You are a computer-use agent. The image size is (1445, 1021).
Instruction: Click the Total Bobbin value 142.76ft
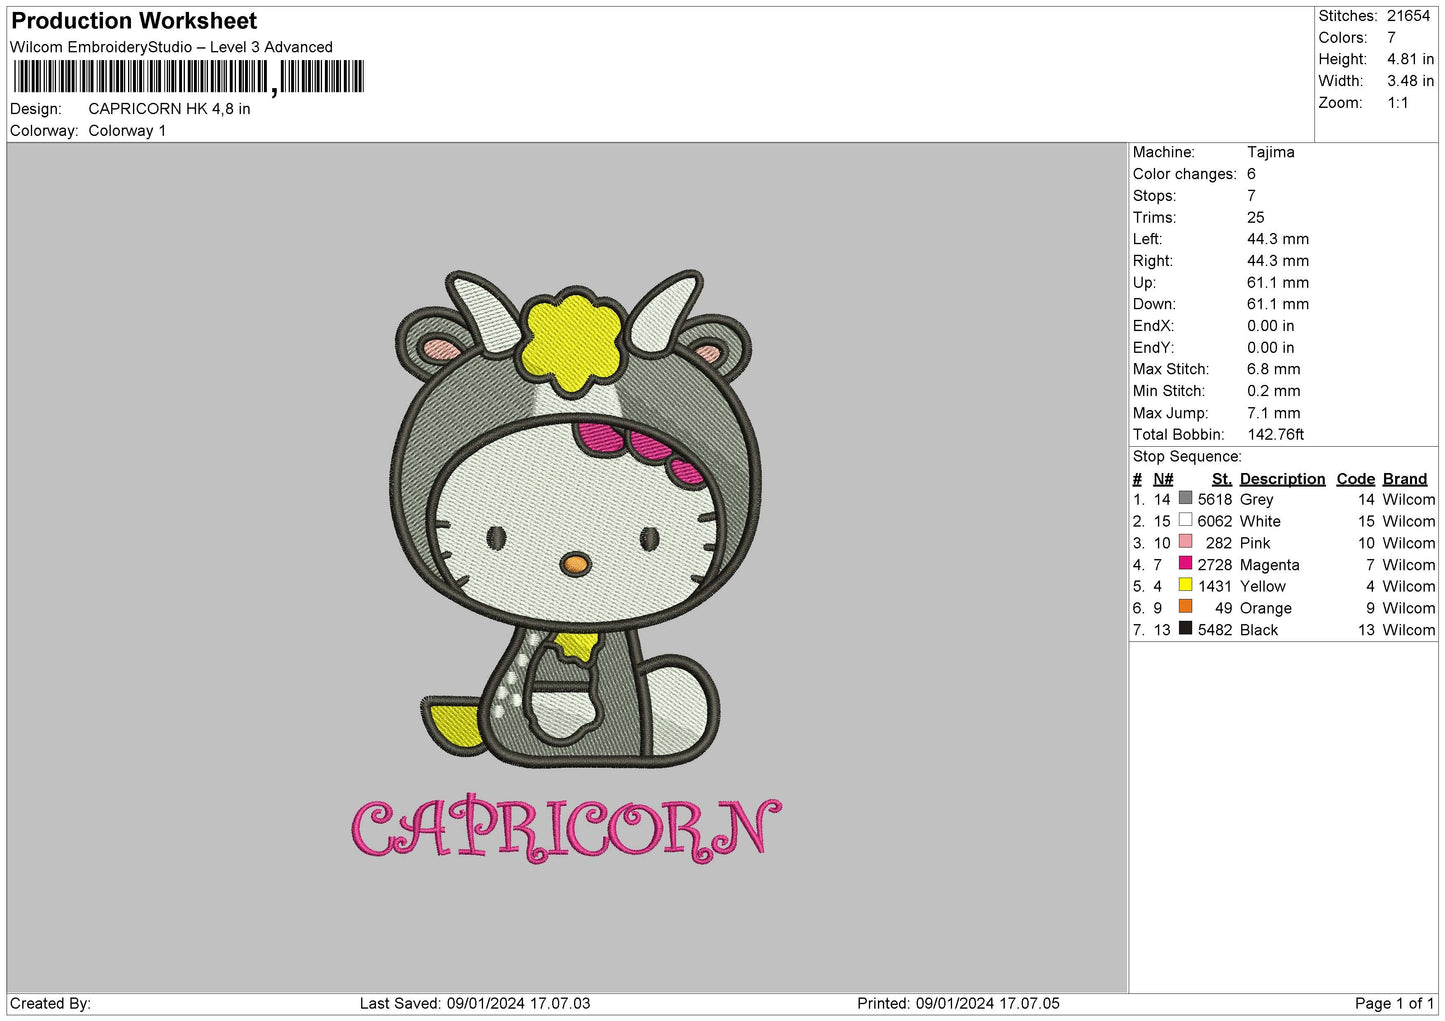click(1276, 435)
